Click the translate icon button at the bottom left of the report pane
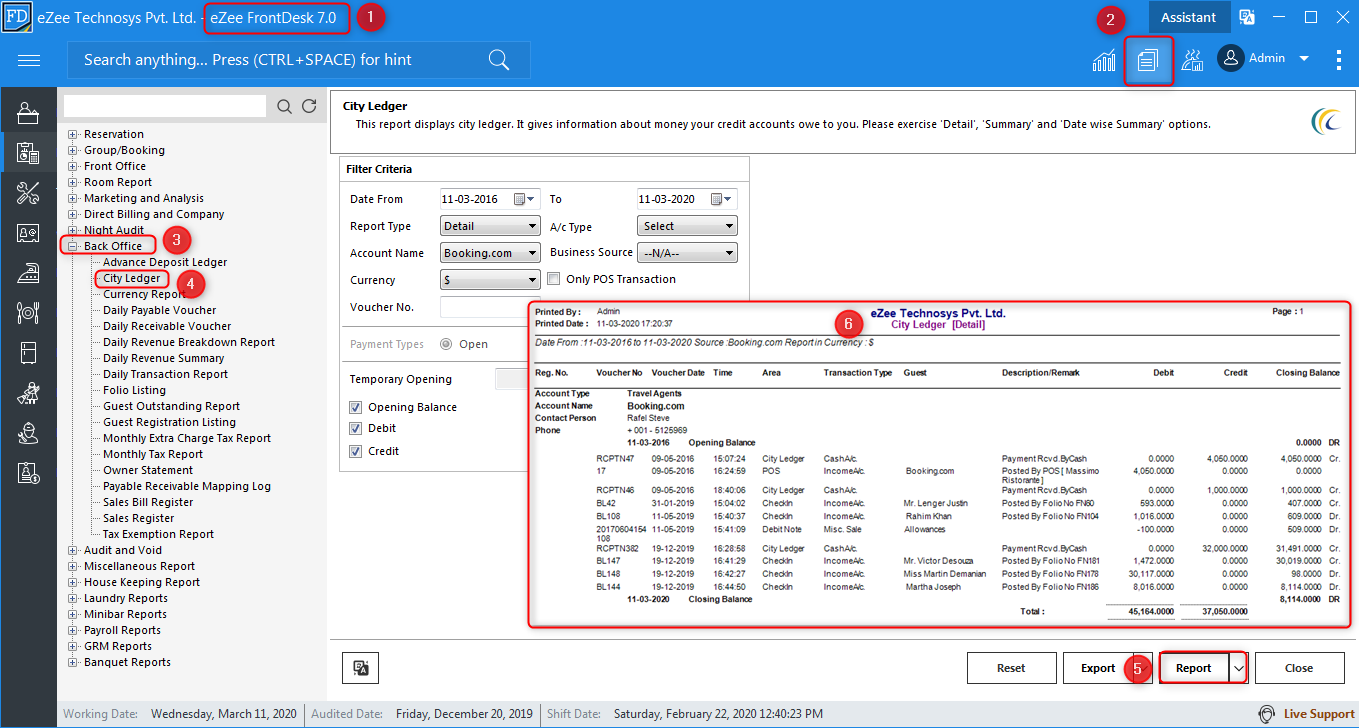 coord(360,668)
